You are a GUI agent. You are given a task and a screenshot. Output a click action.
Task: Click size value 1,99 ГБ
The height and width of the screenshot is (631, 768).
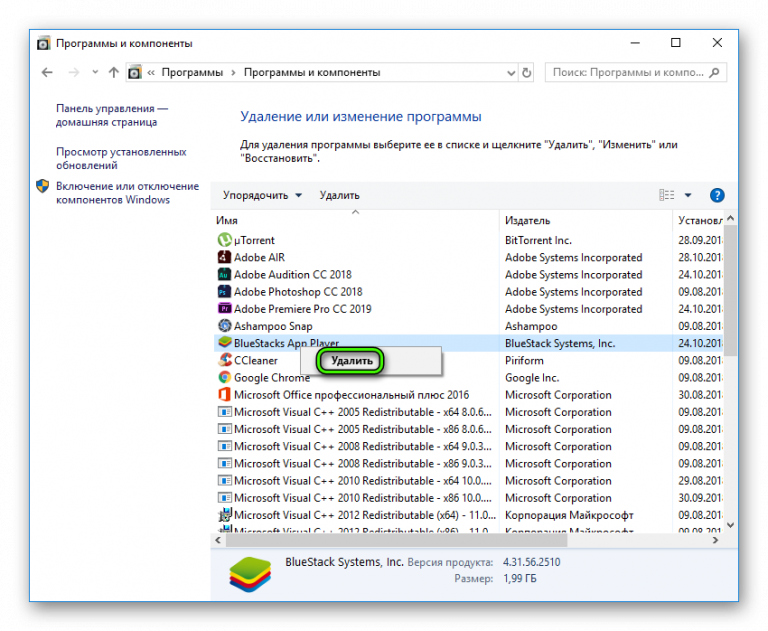point(520,579)
